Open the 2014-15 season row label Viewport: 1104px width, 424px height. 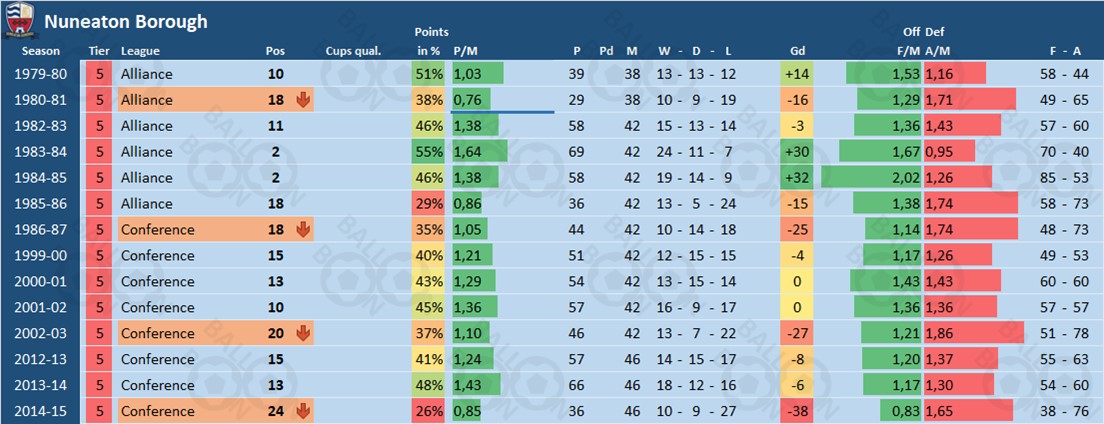click(x=40, y=411)
